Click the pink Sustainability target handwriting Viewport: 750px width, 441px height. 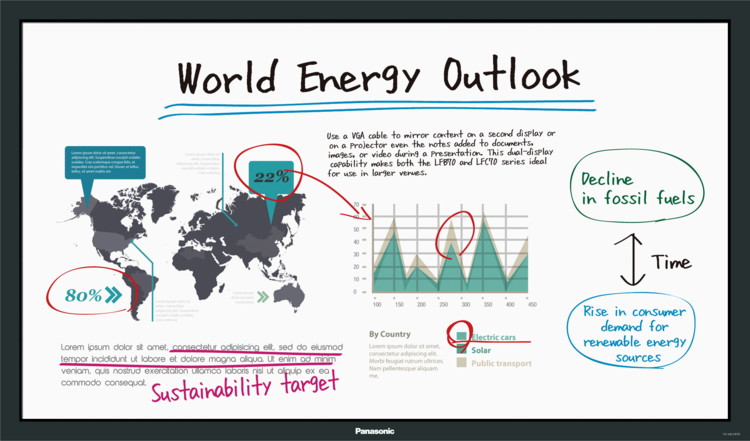coord(245,387)
